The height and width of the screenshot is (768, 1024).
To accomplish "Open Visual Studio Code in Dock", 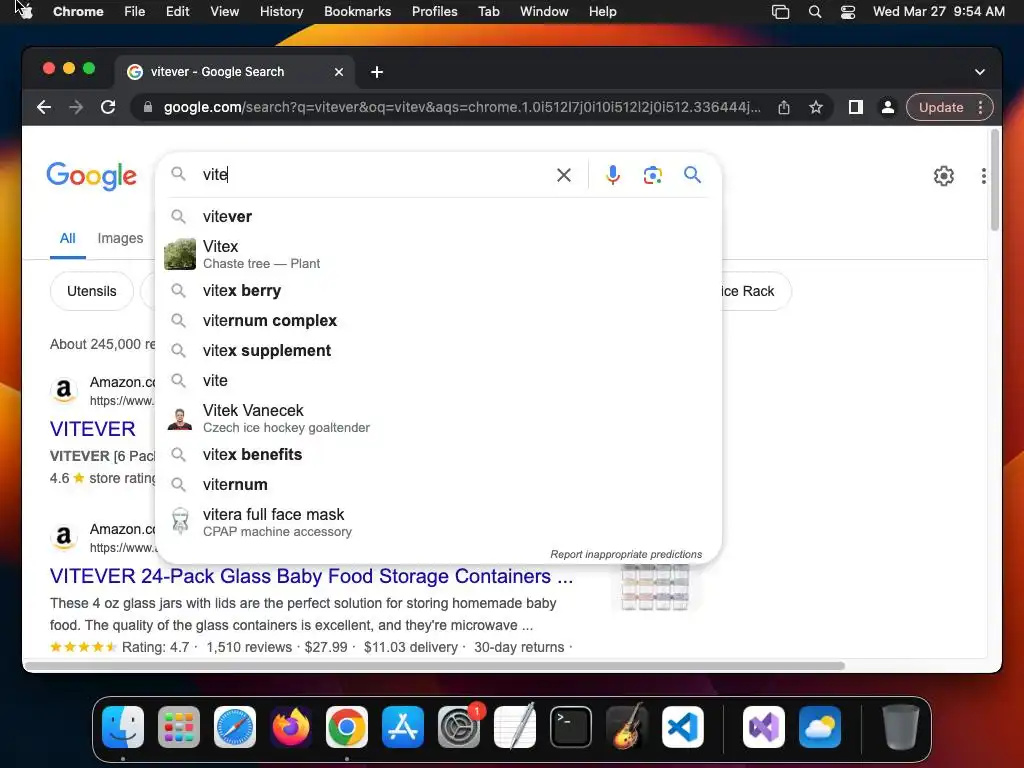I will click(x=683, y=727).
